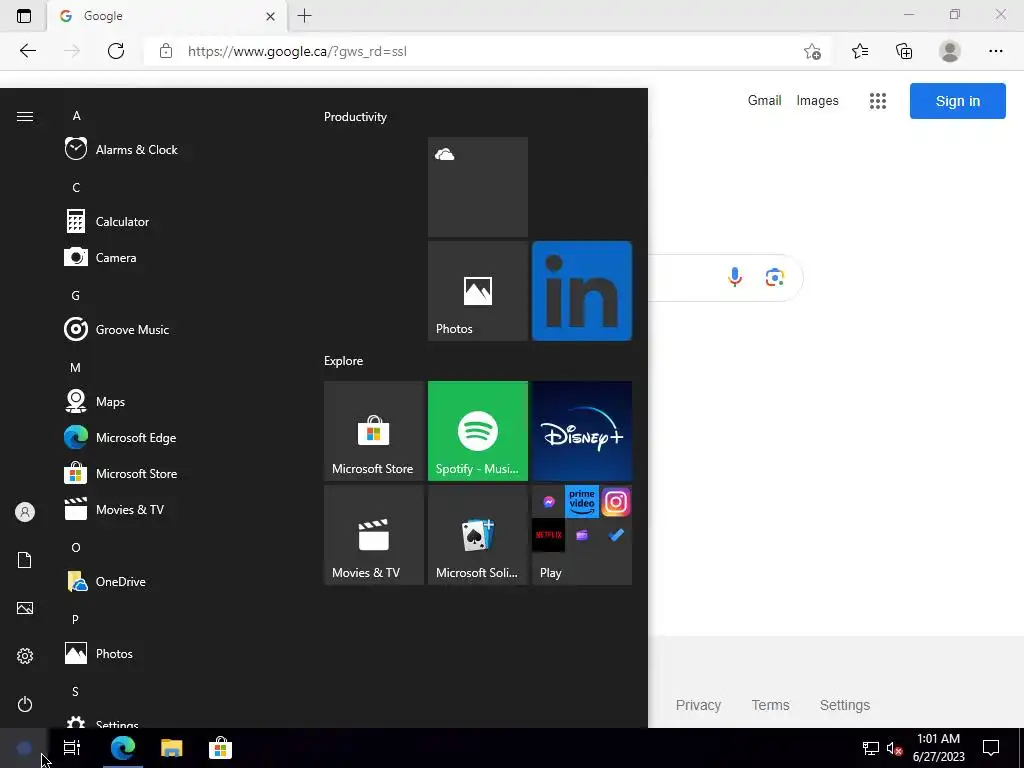Open Photos in the app list
Viewport: 1024px width, 768px height.
pyautogui.click(x=99, y=653)
